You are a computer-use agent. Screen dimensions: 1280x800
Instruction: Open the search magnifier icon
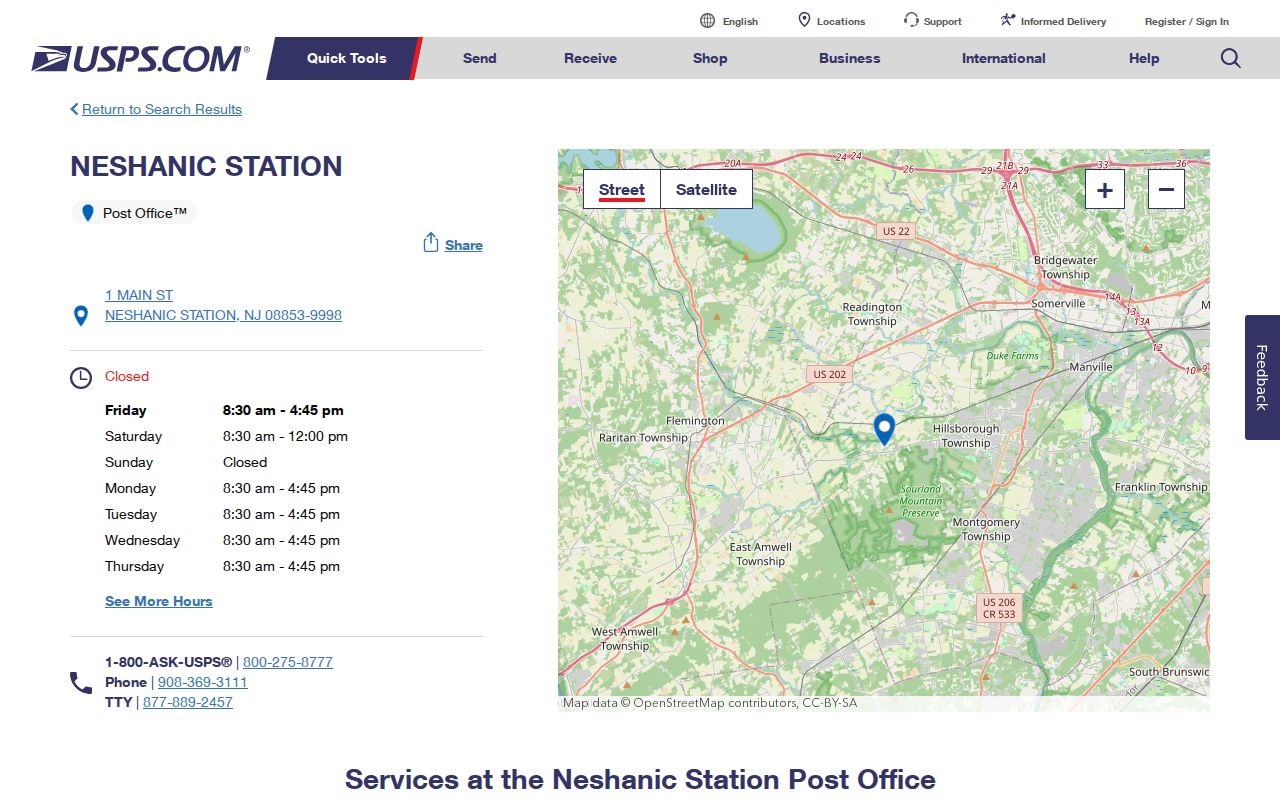[x=1231, y=58]
